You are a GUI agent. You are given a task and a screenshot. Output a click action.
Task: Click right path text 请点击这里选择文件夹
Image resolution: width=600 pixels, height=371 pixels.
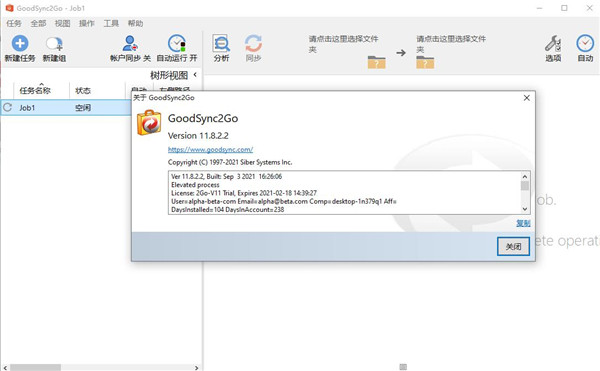(451, 44)
